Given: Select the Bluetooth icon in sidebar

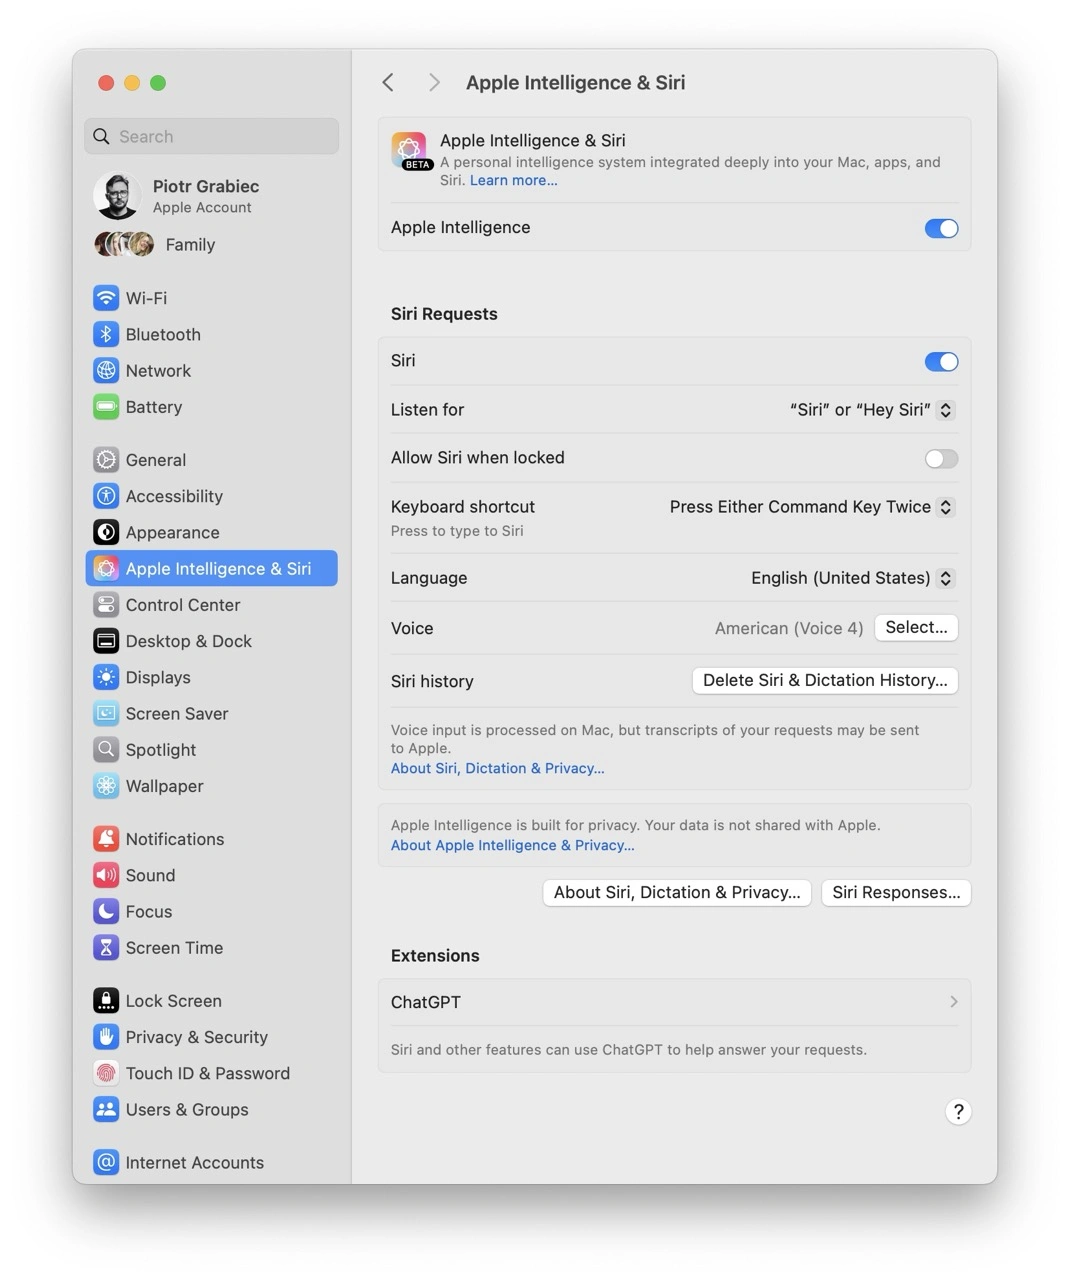Looking at the screenshot, I should pos(106,334).
